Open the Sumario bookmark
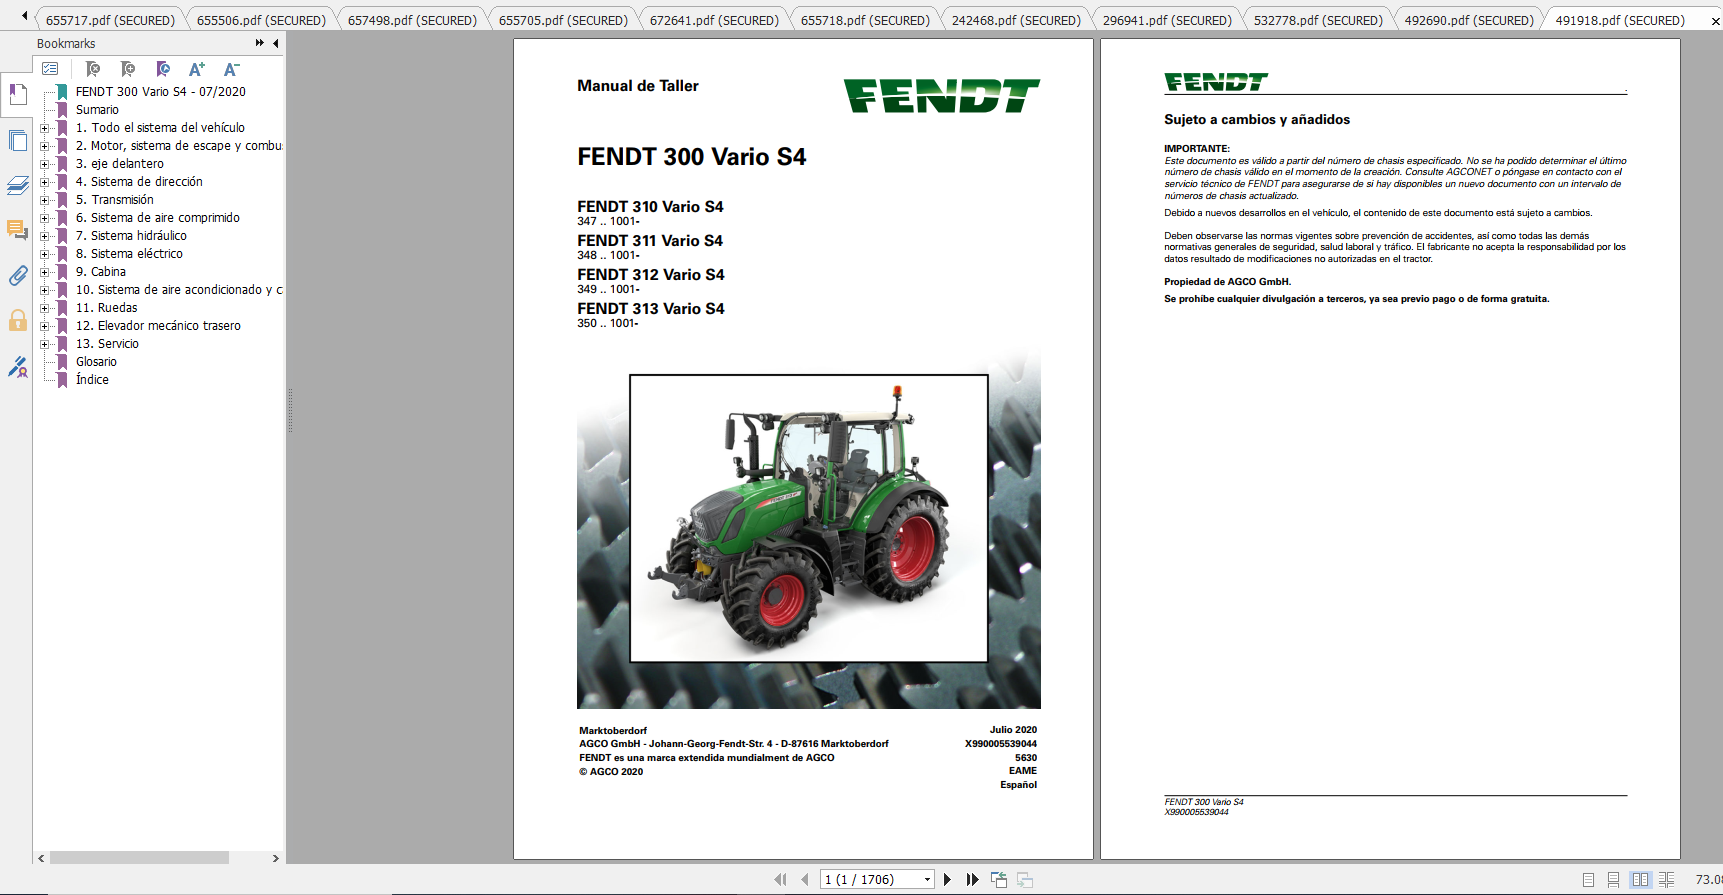Image resolution: width=1723 pixels, height=895 pixels. [97, 110]
